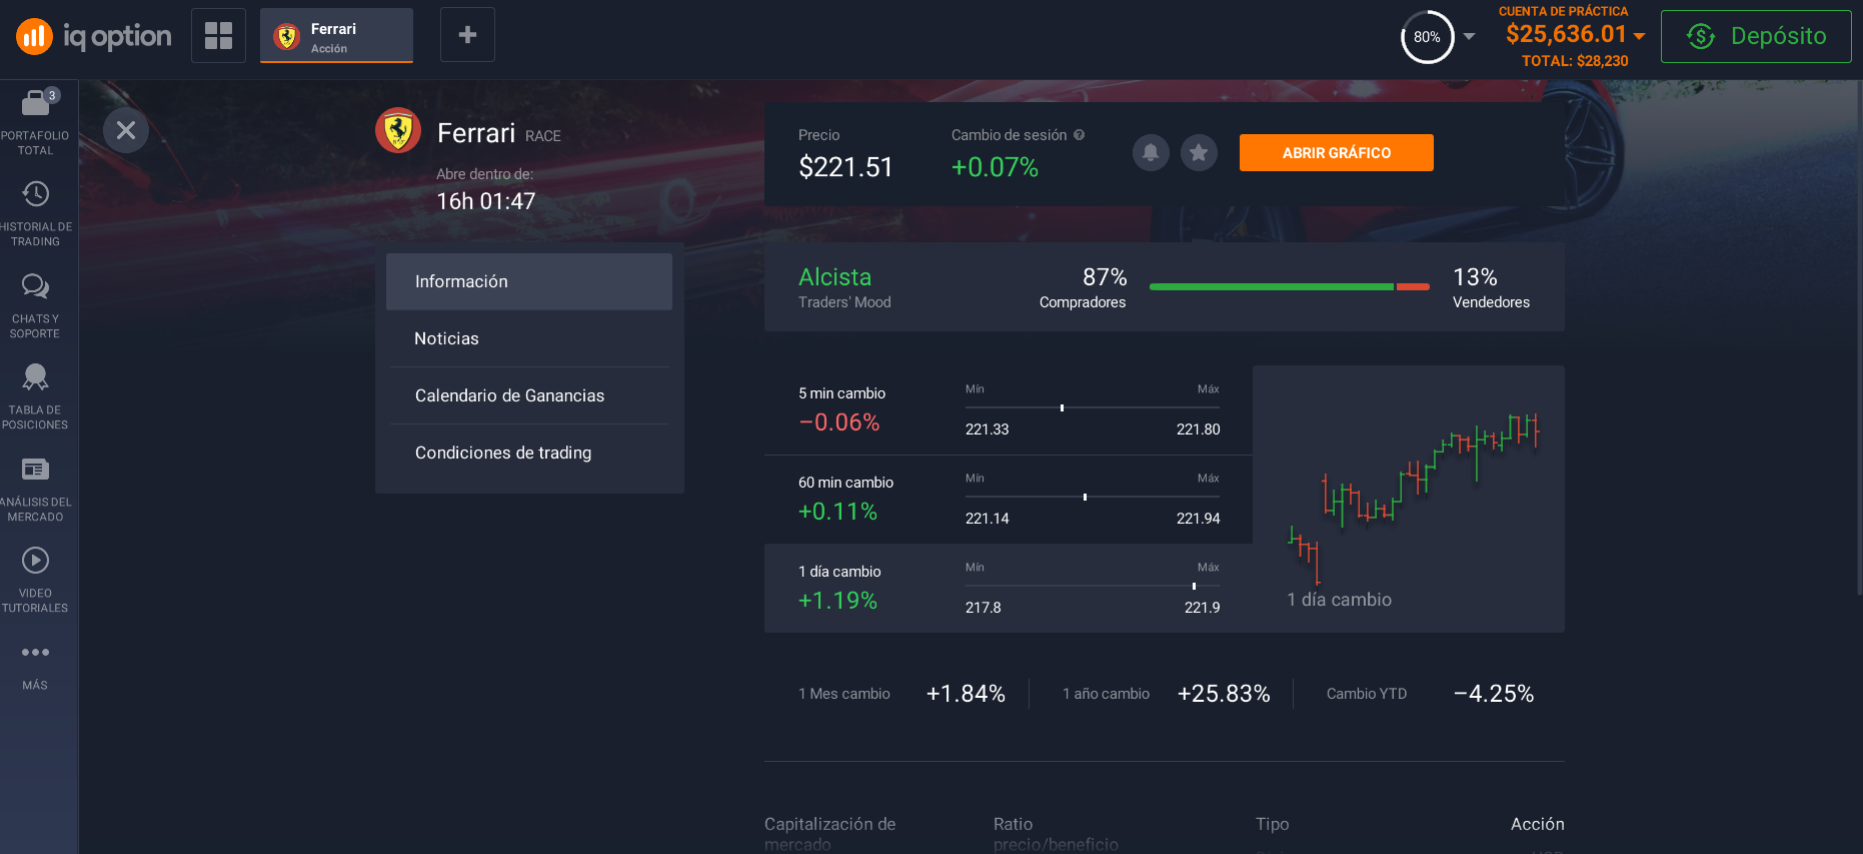
Task: Click the 5 min min-max range slider
Action: coord(1092,408)
